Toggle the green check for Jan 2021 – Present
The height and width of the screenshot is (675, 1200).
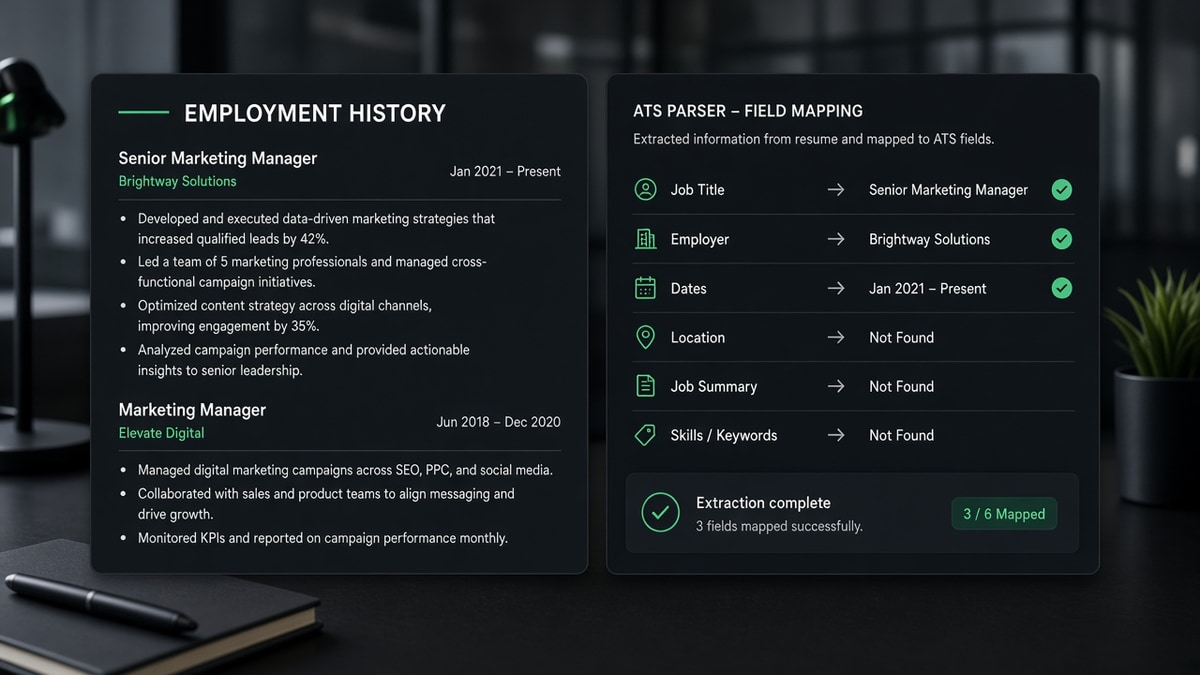(1062, 288)
